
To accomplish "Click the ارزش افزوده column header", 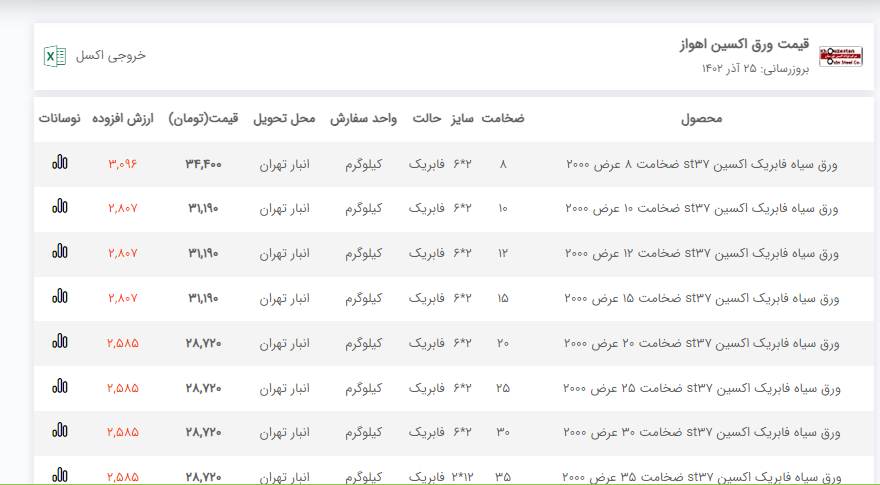I will coord(123,119).
